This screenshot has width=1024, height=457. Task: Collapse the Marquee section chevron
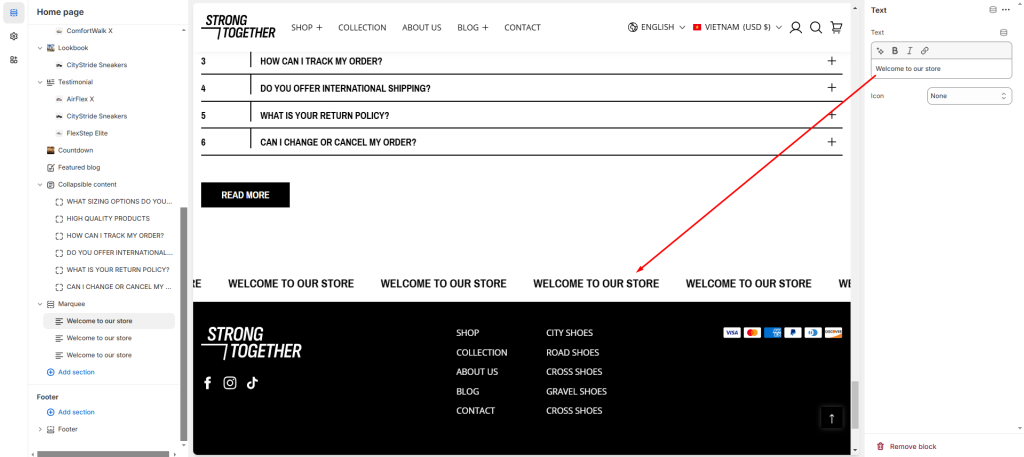point(40,304)
